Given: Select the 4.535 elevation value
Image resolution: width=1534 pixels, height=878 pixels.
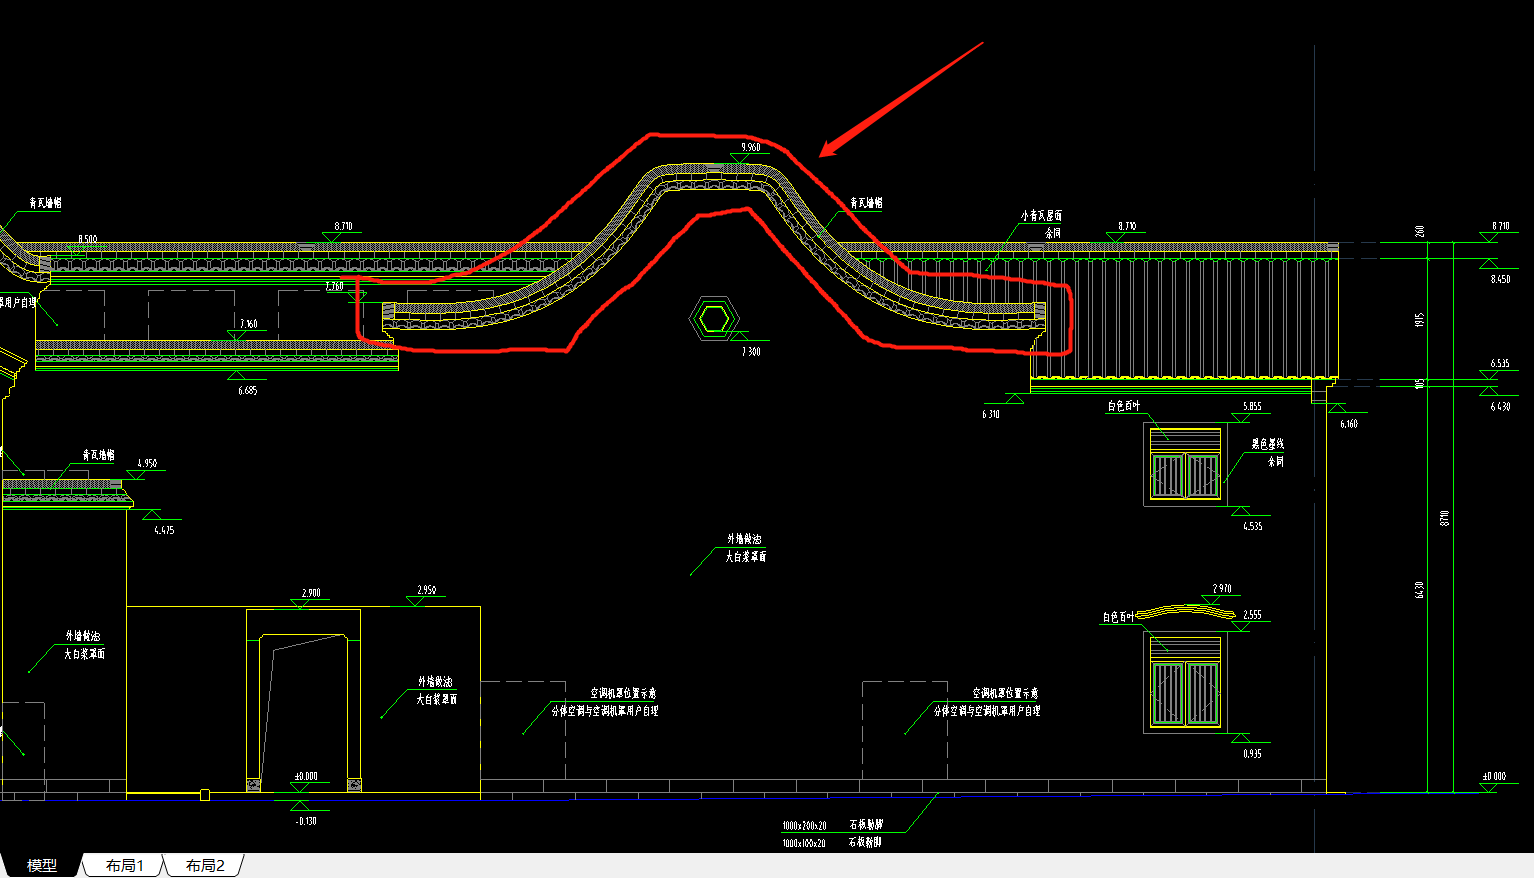Looking at the screenshot, I should click(1252, 526).
